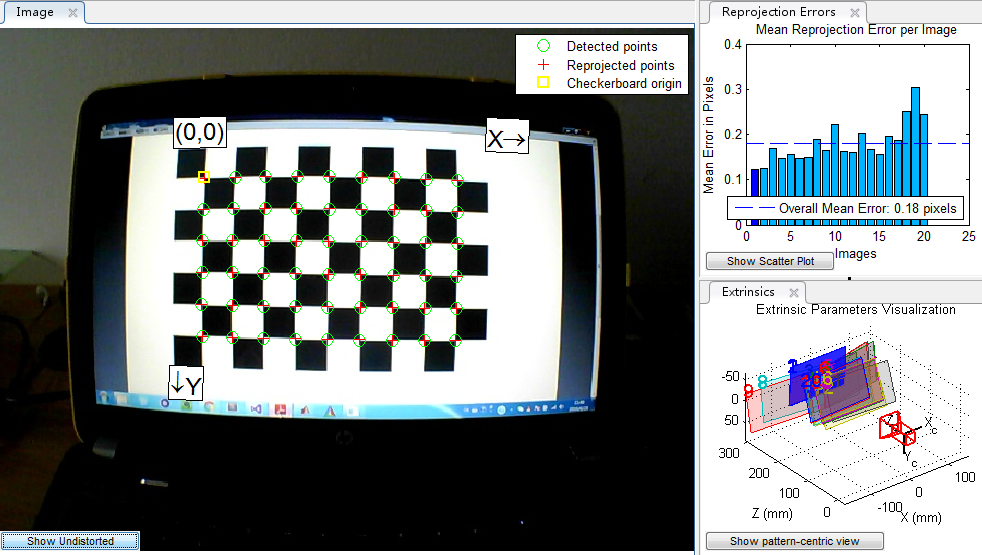Click the yellow checkerboard origin marker

coord(204,177)
